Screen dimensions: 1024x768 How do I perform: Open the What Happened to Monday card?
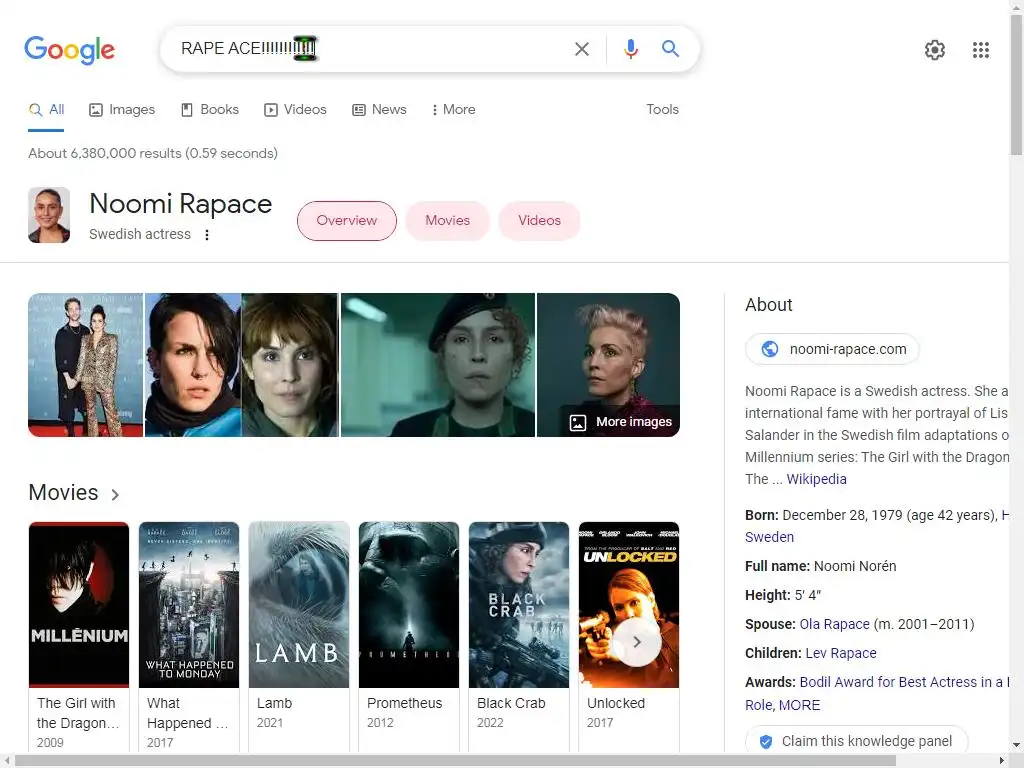coord(189,636)
